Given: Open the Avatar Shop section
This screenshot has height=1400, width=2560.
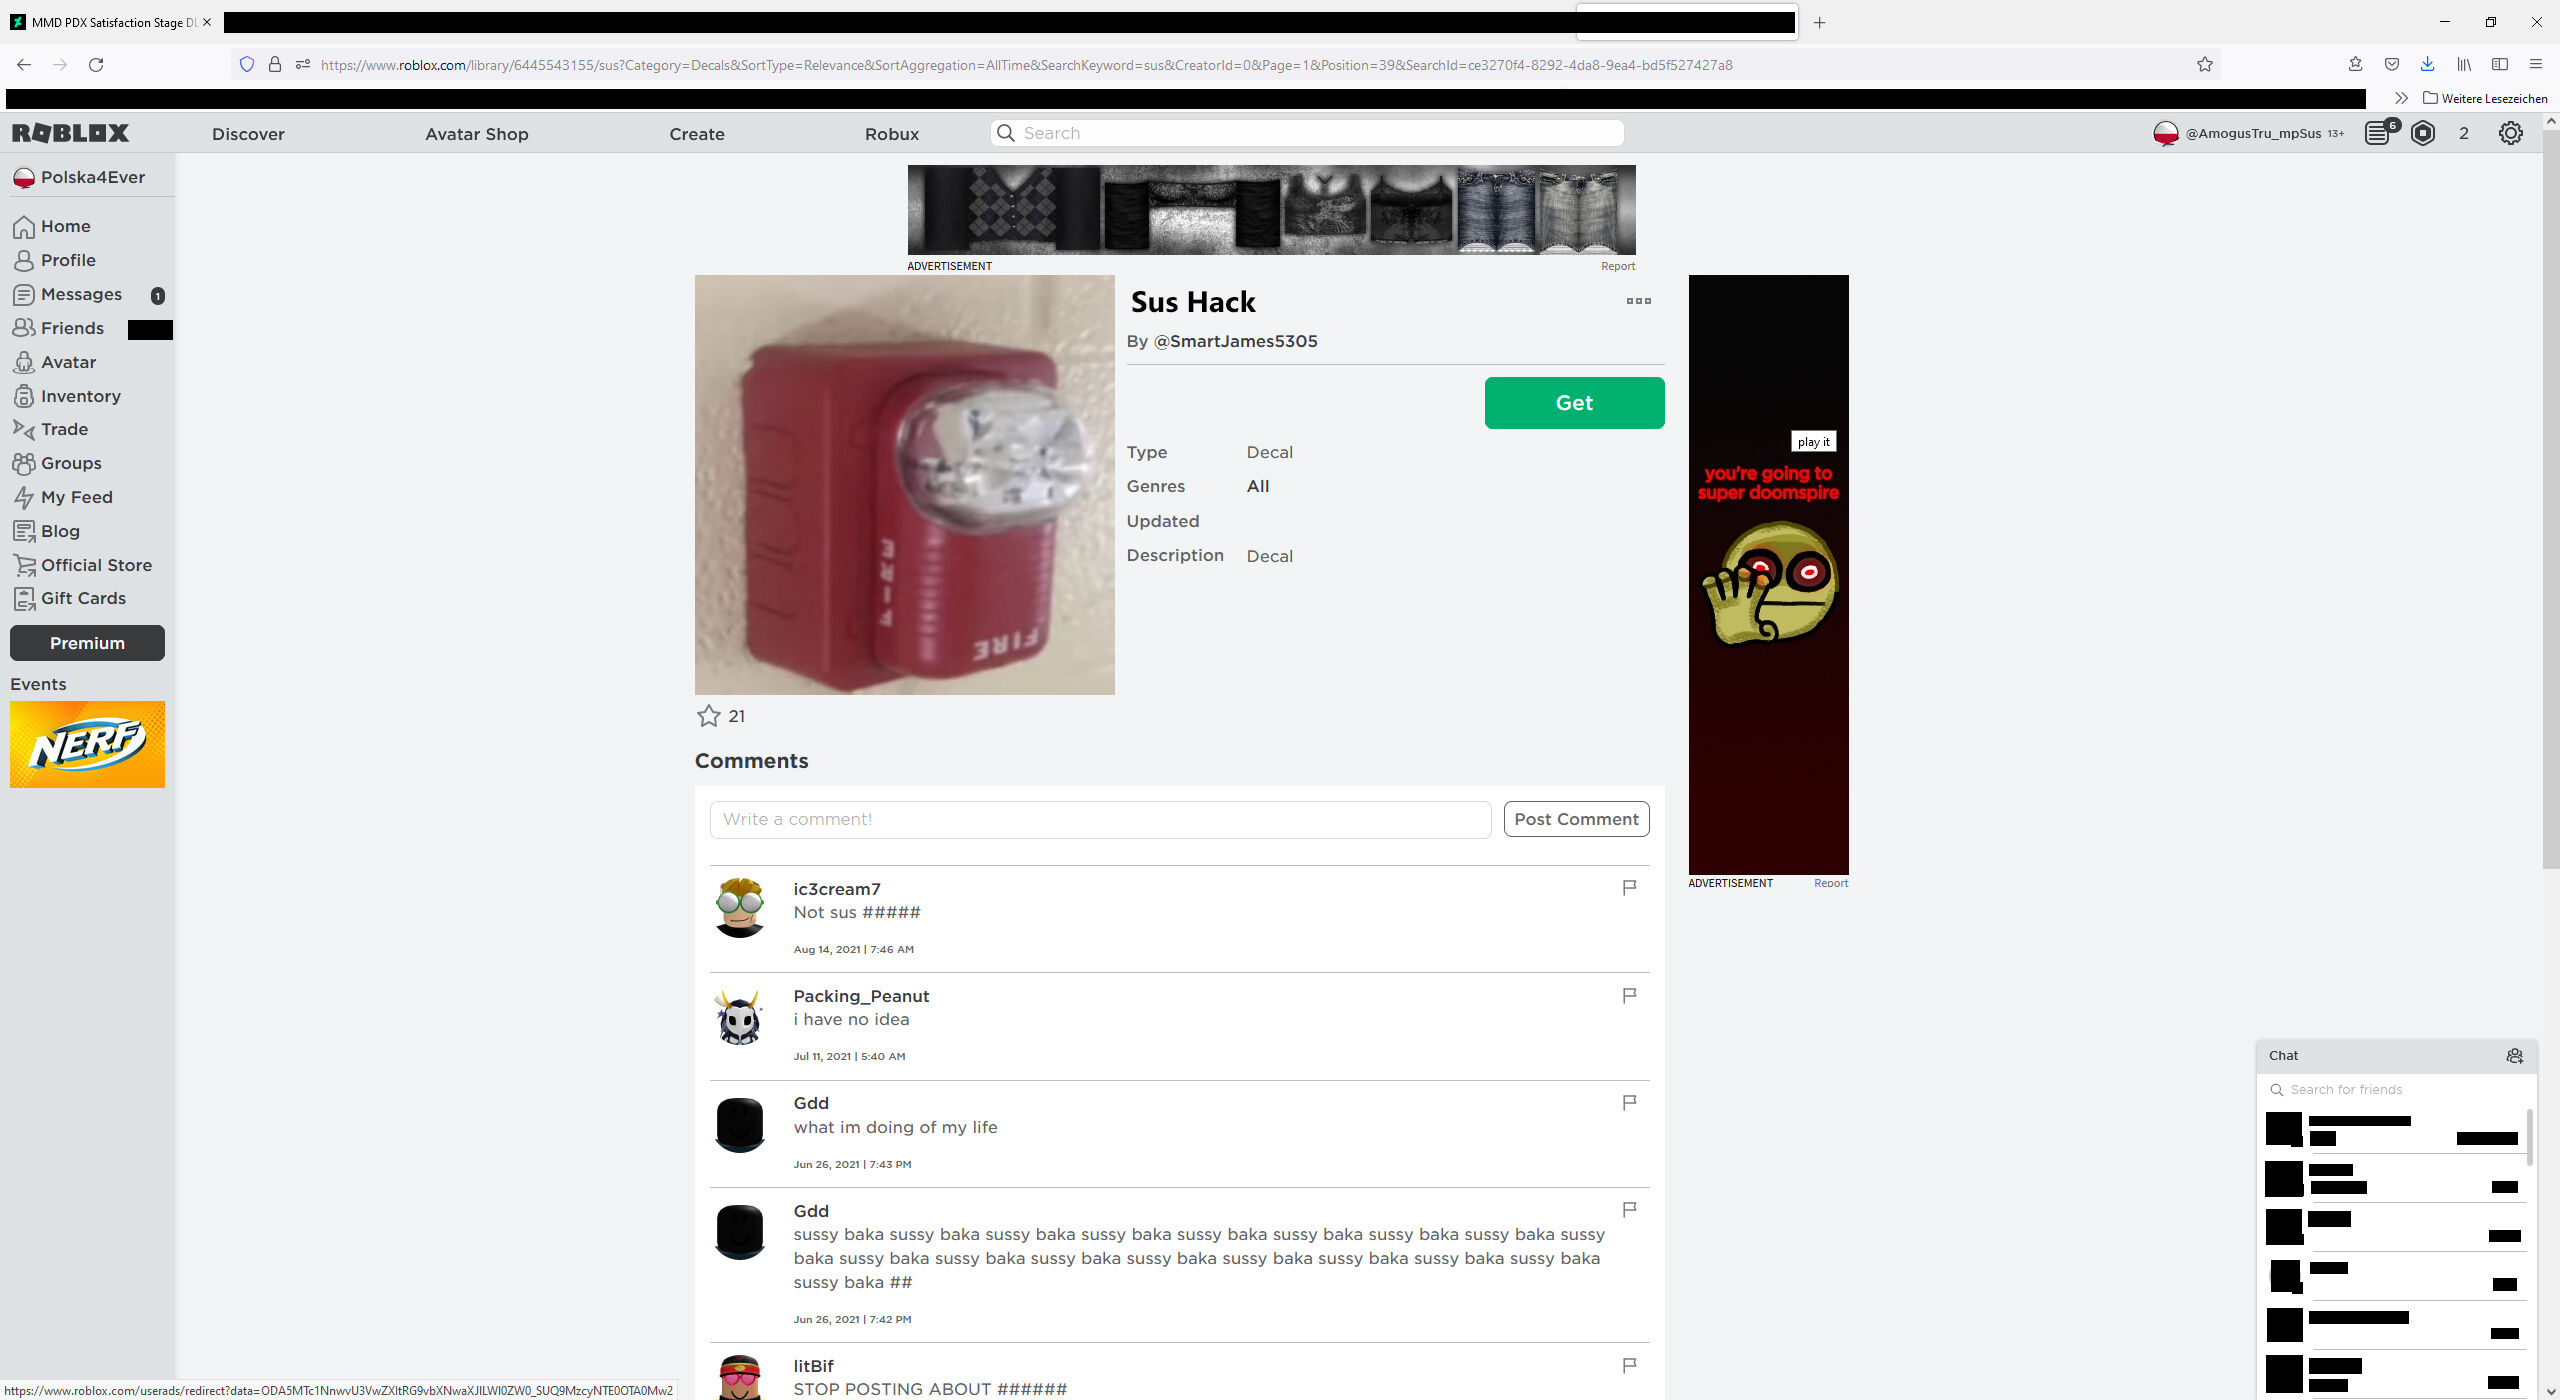Looking at the screenshot, I should click(478, 133).
